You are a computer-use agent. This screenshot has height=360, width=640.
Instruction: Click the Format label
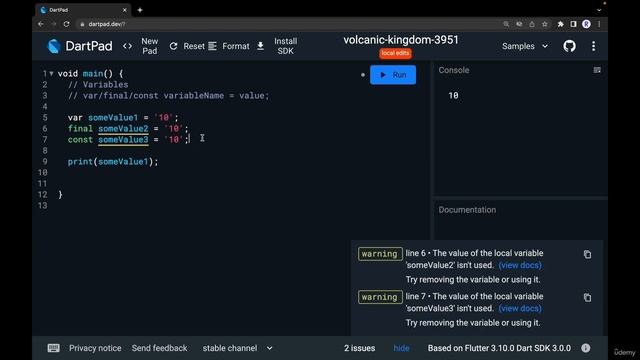[236, 46]
